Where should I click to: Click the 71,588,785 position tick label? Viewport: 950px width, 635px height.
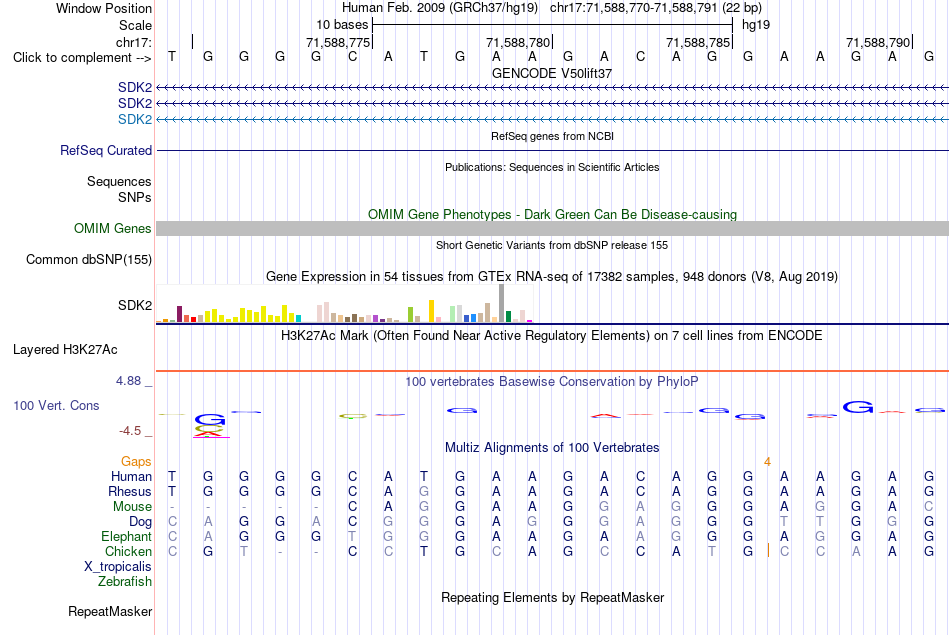click(698, 42)
